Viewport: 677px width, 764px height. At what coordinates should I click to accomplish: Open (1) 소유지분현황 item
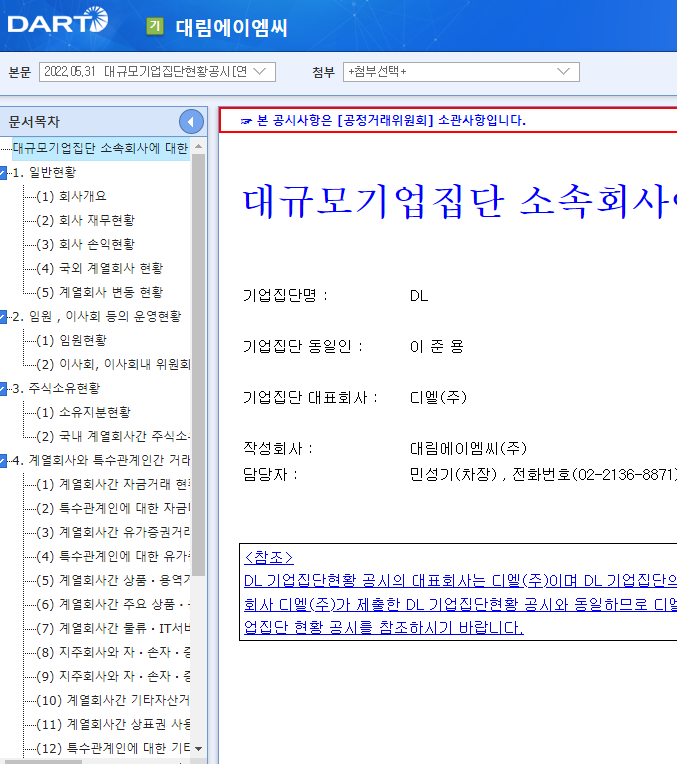click(x=83, y=413)
